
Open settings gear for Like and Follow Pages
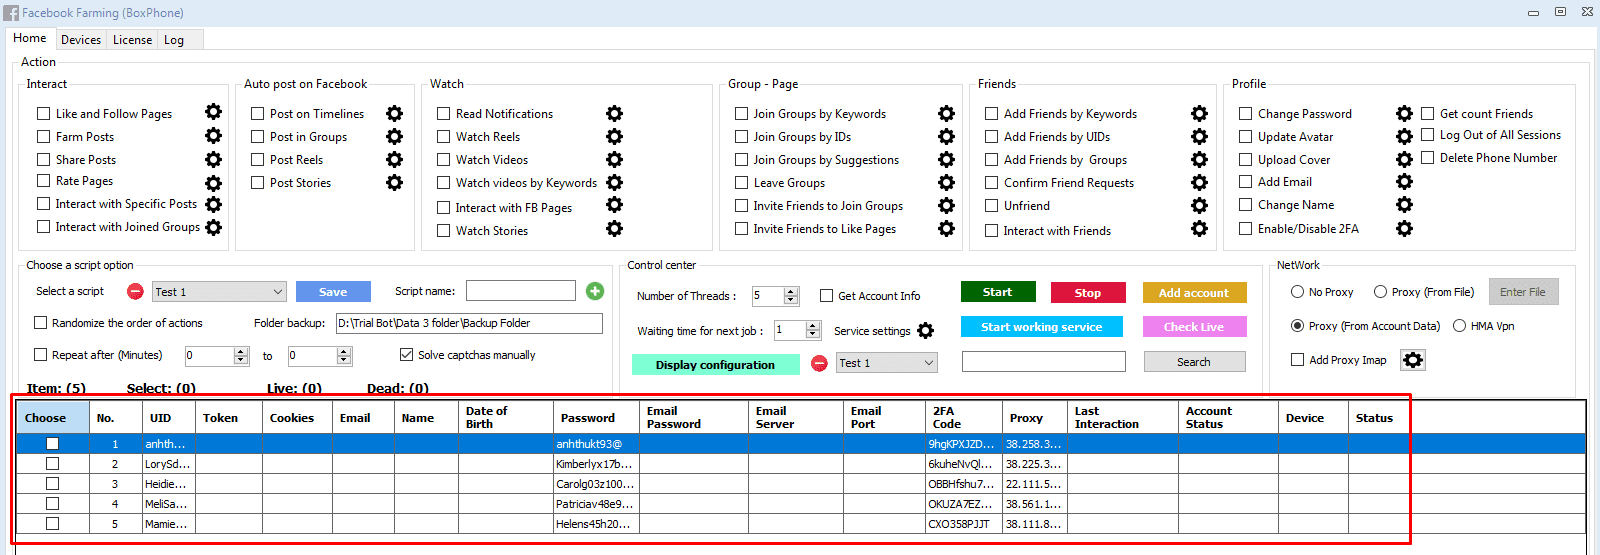(x=213, y=112)
